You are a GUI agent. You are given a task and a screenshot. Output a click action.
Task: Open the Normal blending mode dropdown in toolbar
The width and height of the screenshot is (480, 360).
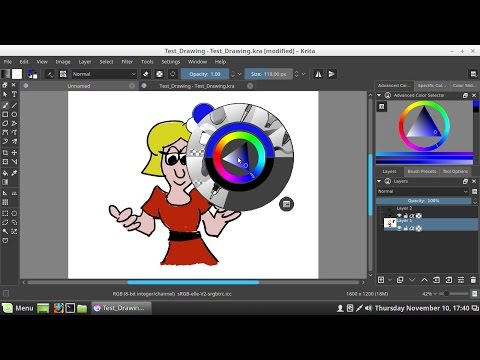tap(104, 74)
